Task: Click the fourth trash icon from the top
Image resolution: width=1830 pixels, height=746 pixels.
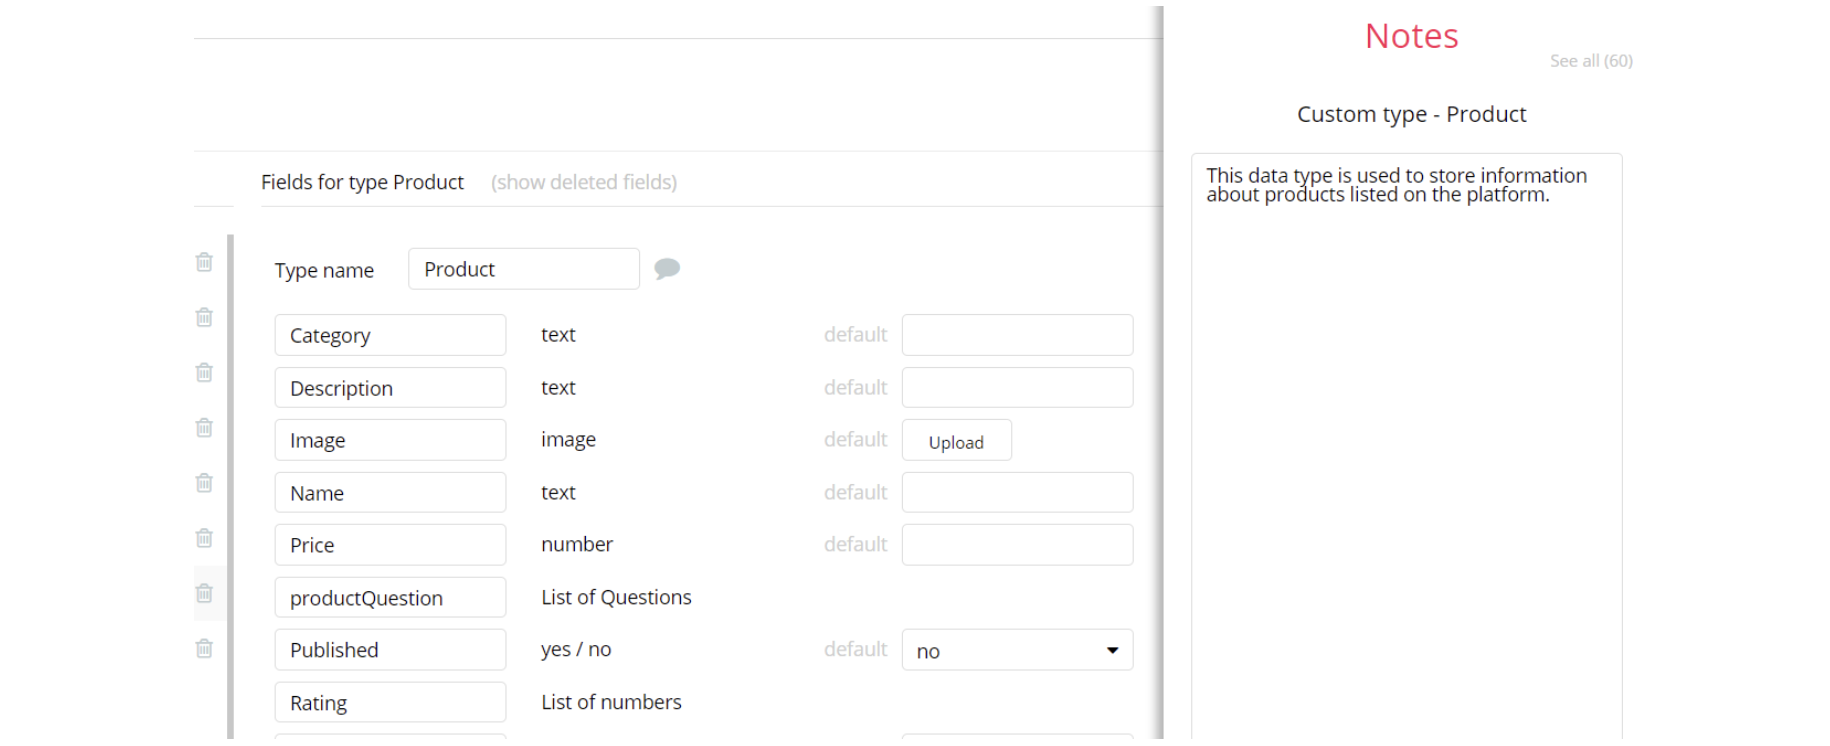Action: pyautogui.click(x=204, y=428)
